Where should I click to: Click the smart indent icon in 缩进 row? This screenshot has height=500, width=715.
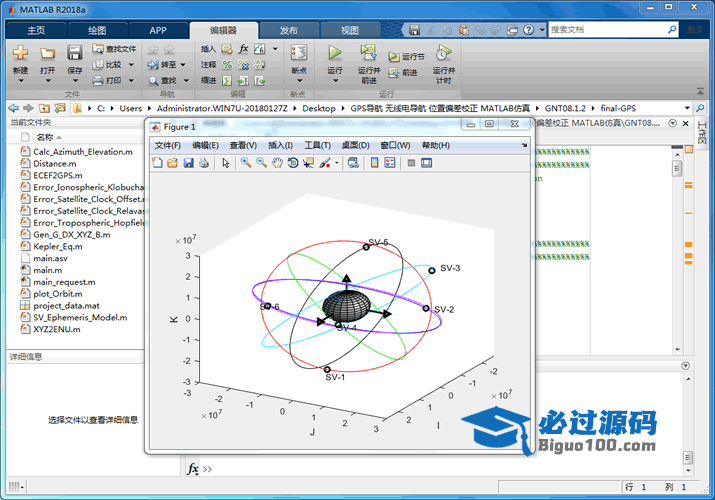(227, 81)
